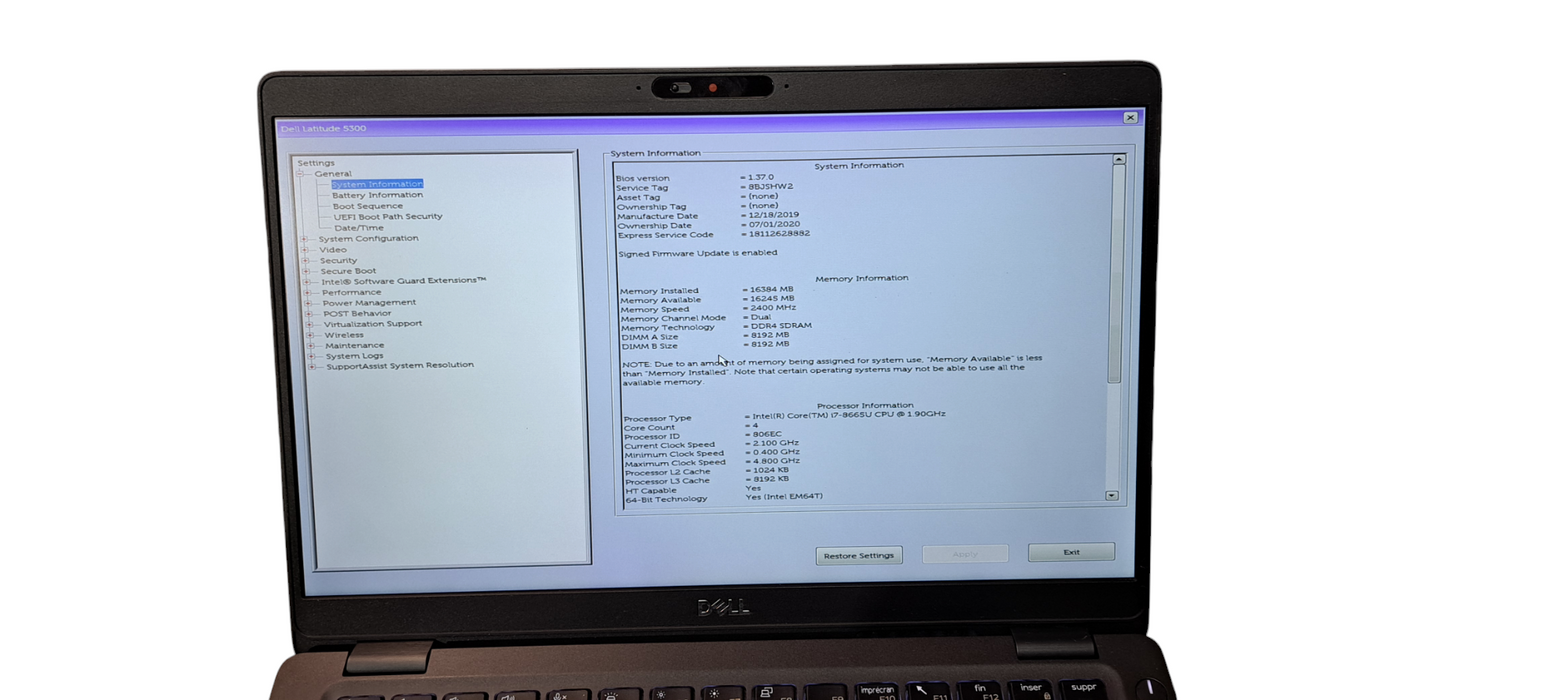Open UEFI Boot Path Security
The height and width of the screenshot is (700, 1554).
point(388,216)
